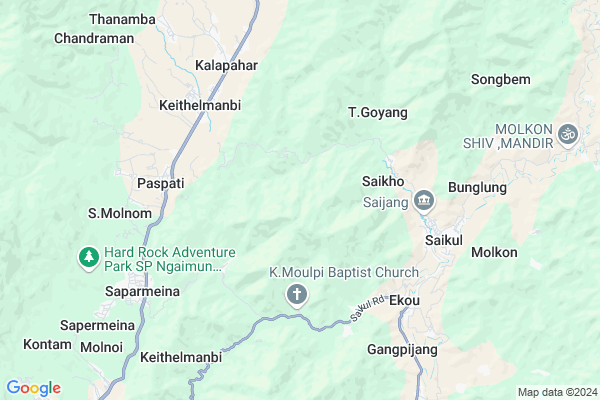Screen dimensions: 600x400
Task: Click the Map data ©2024 attribution
Action: pos(558,392)
